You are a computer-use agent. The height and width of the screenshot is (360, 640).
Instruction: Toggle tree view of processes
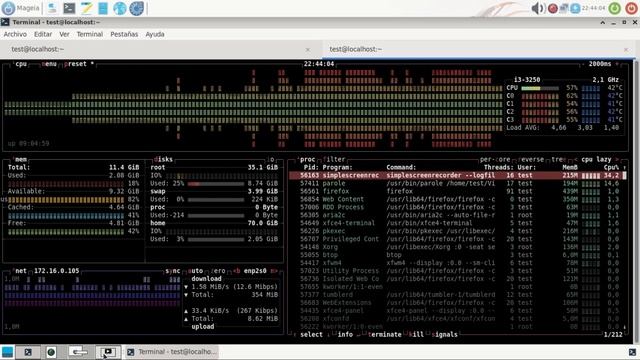click(558, 160)
